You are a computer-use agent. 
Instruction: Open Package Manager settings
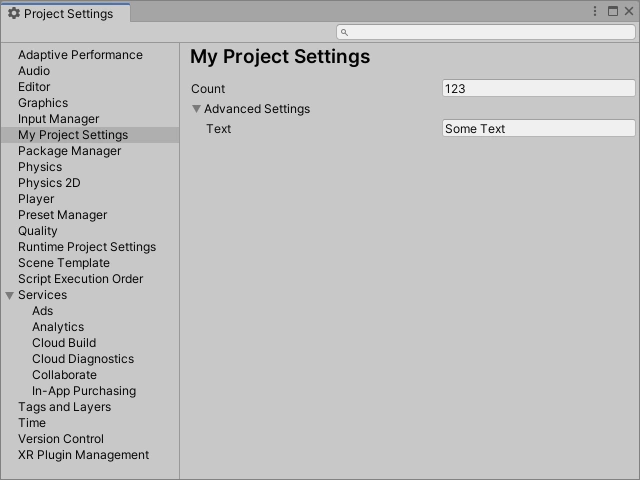[x=69, y=151]
